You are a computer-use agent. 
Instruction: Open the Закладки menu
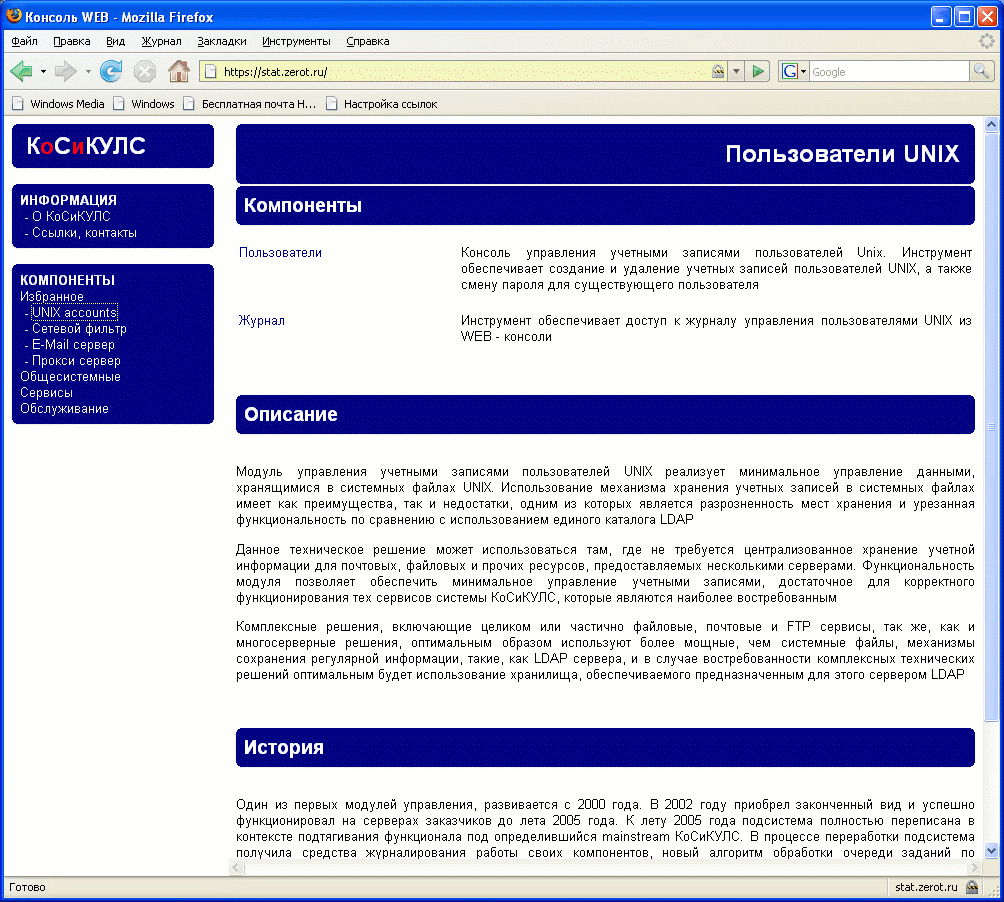pos(222,41)
